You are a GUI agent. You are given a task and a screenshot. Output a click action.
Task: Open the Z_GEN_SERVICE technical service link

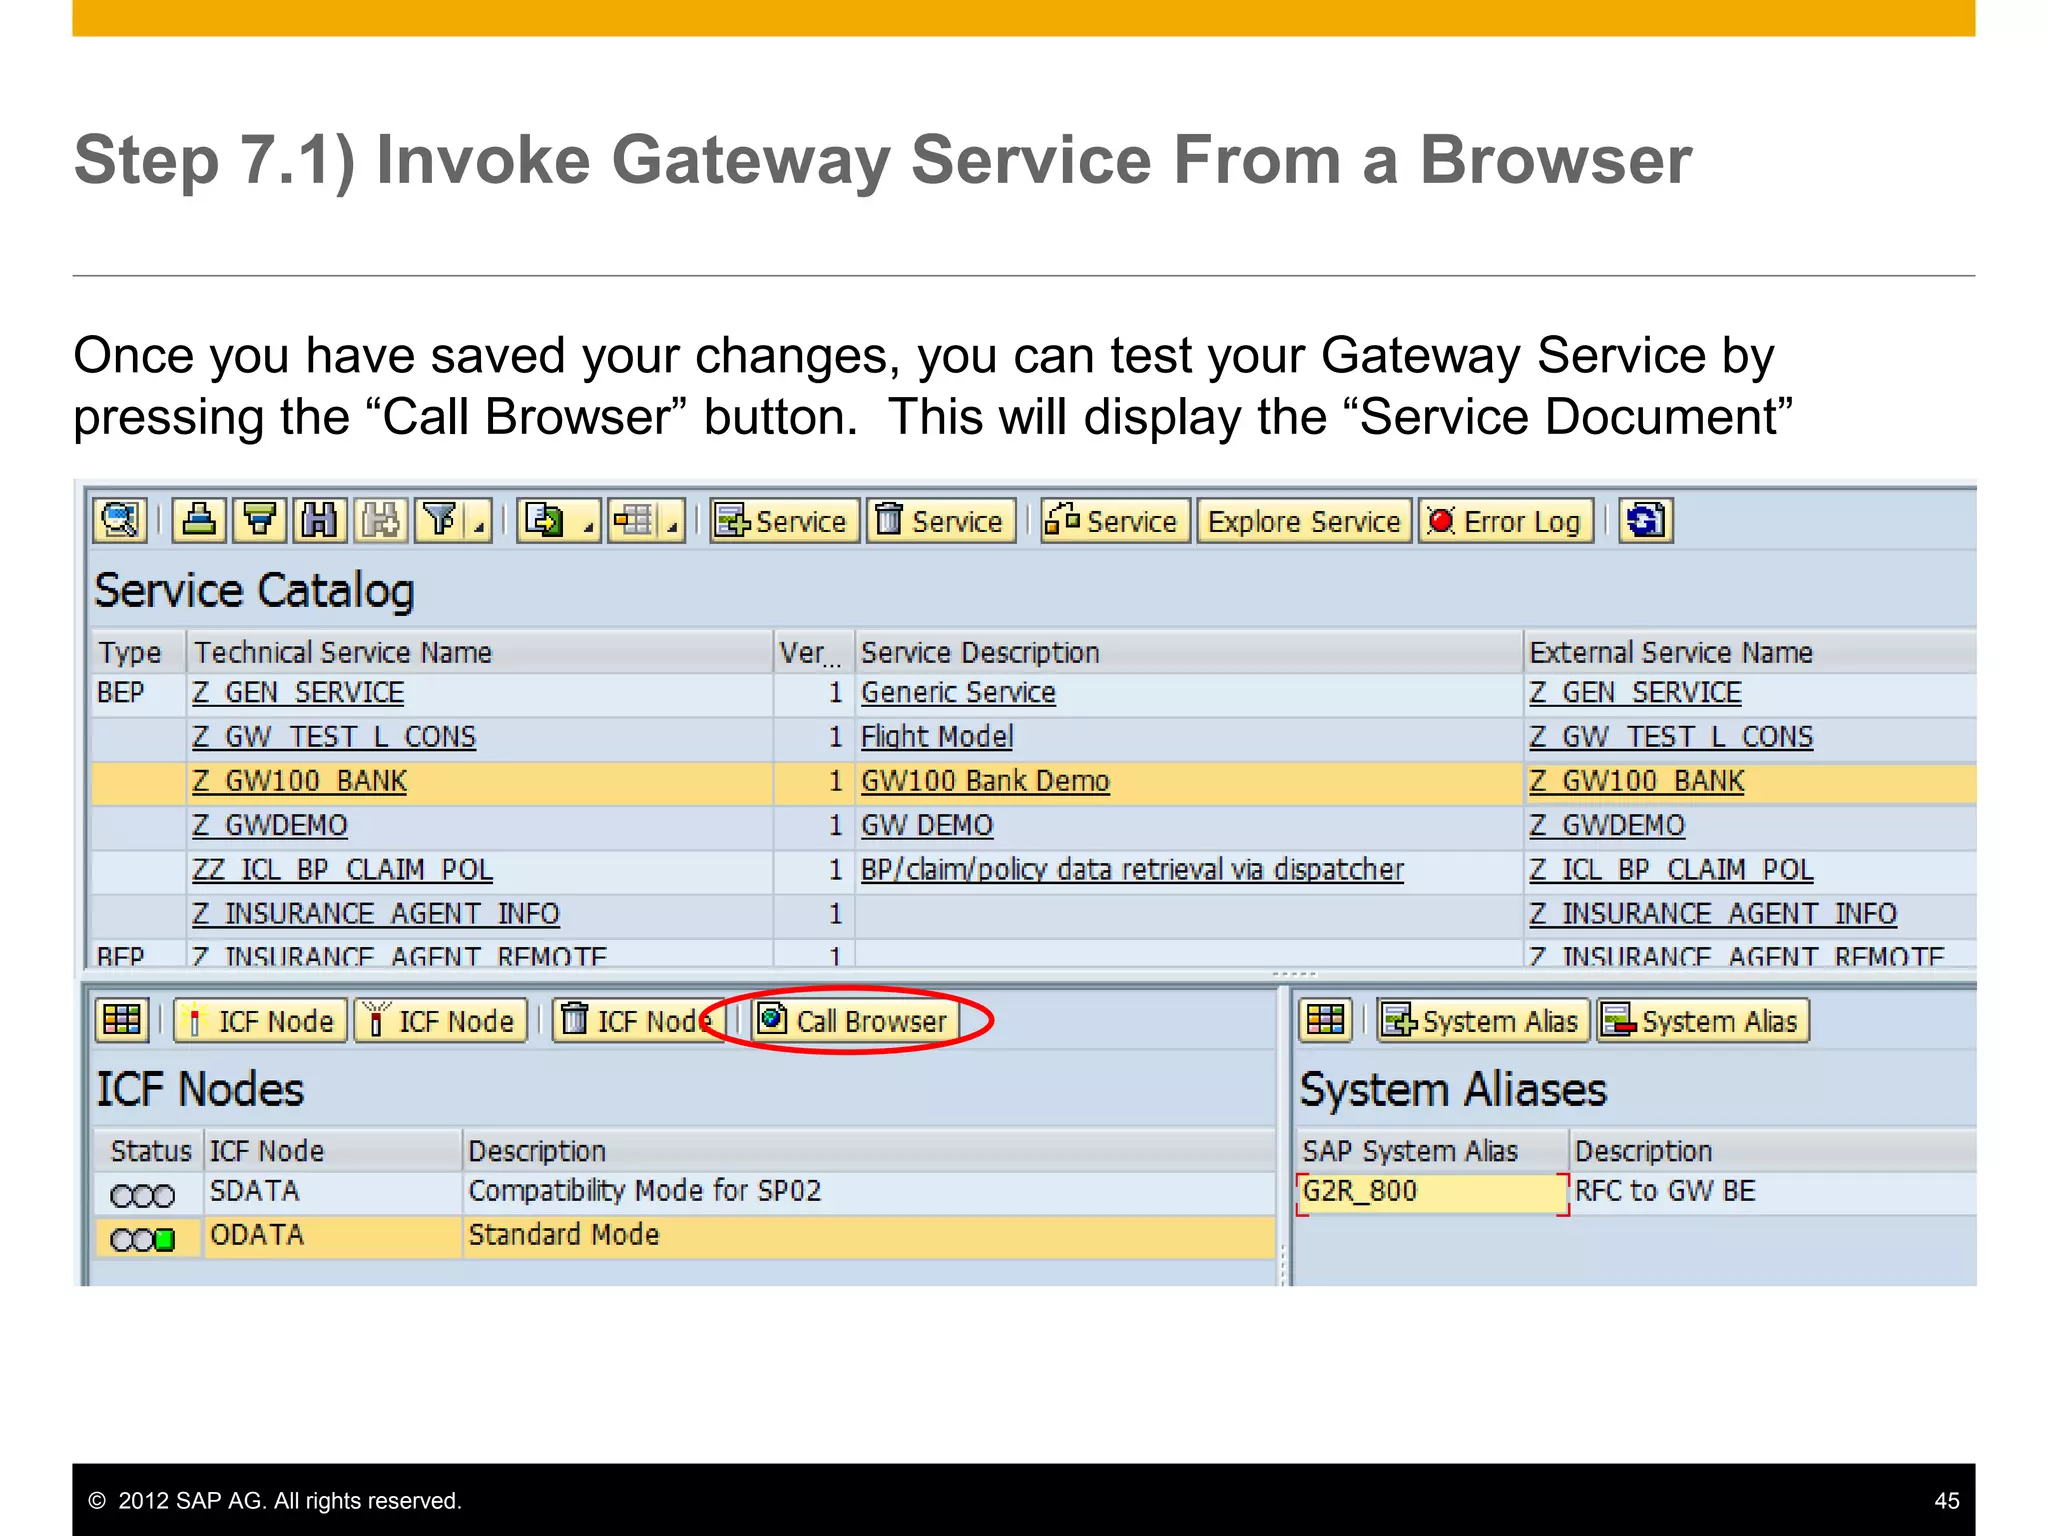[298, 693]
